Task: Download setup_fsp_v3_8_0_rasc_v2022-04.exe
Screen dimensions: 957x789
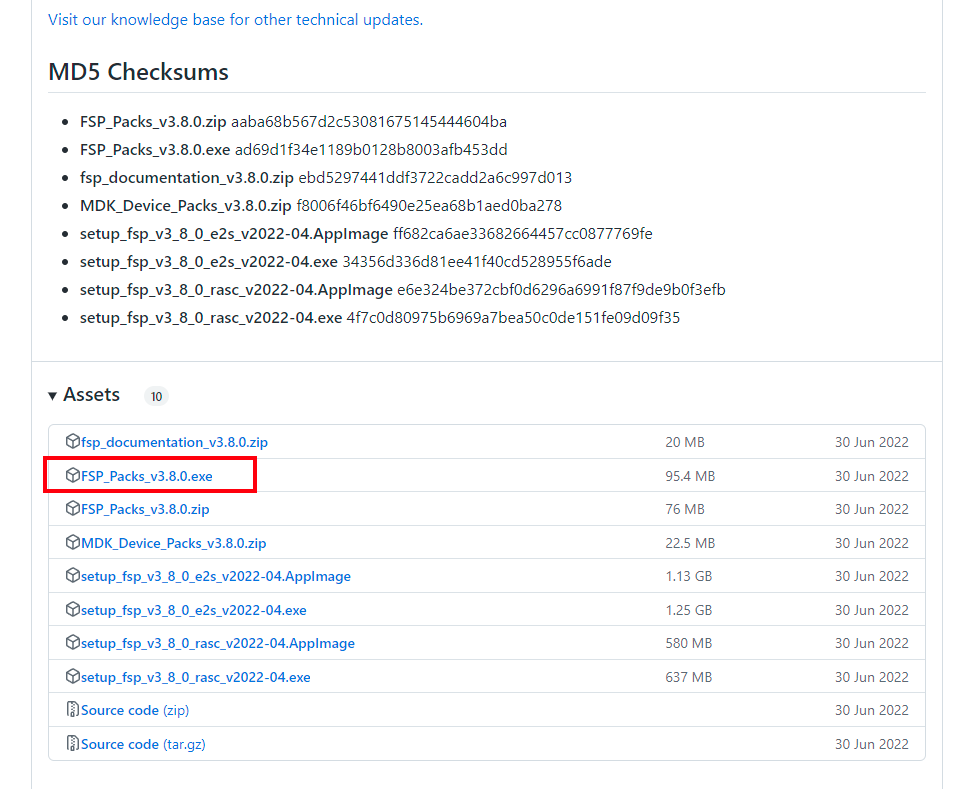Action: pyautogui.click(x=195, y=677)
